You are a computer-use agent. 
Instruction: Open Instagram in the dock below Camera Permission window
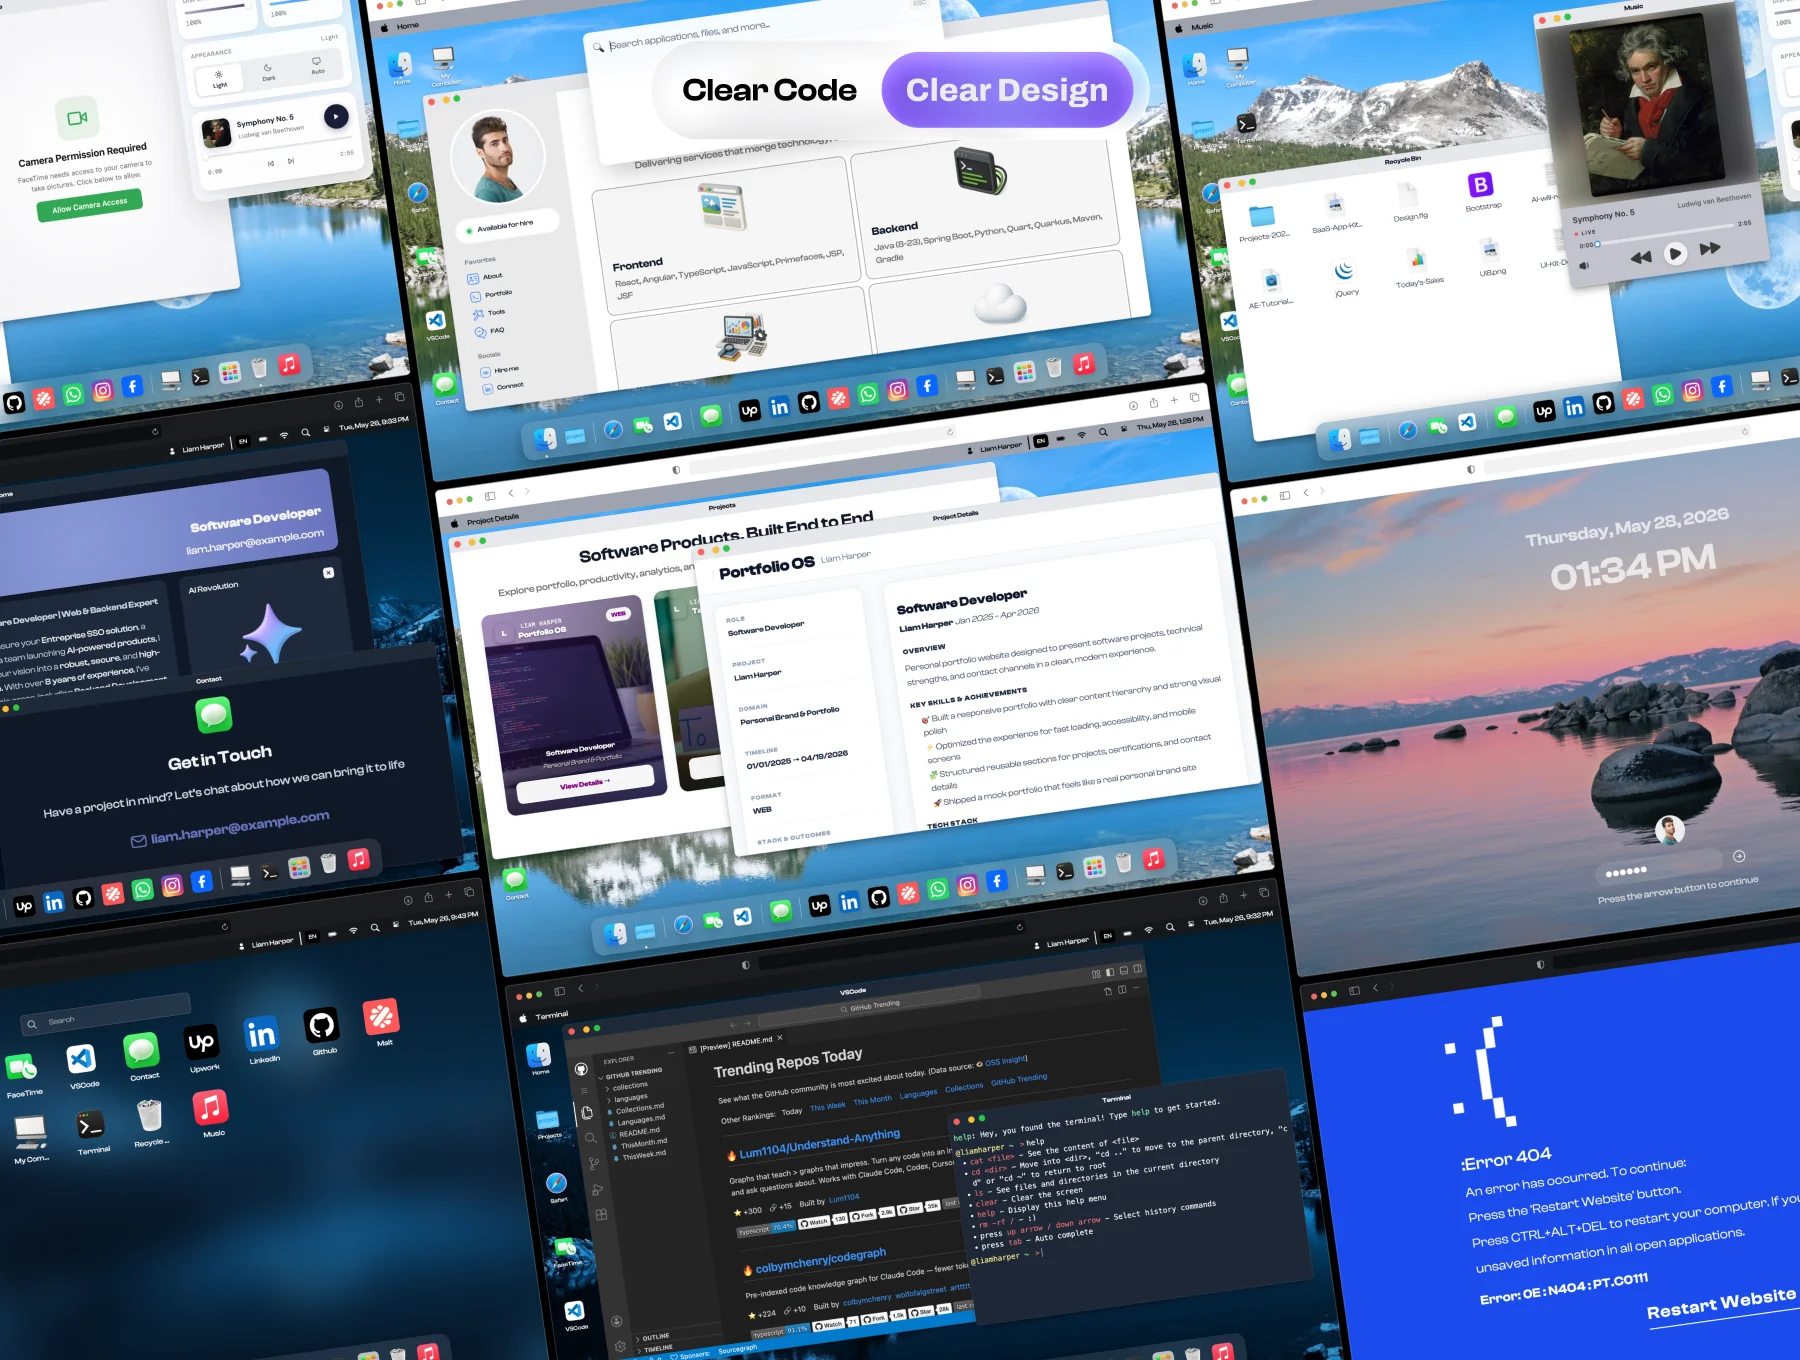coord(102,391)
